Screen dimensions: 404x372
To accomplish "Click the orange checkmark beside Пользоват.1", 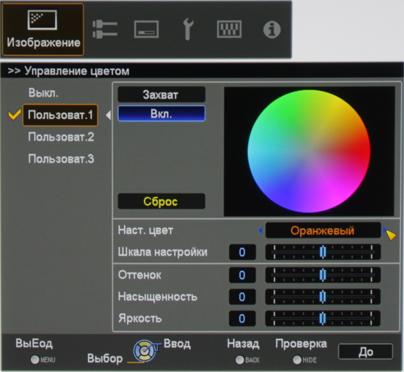I will [14, 115].
